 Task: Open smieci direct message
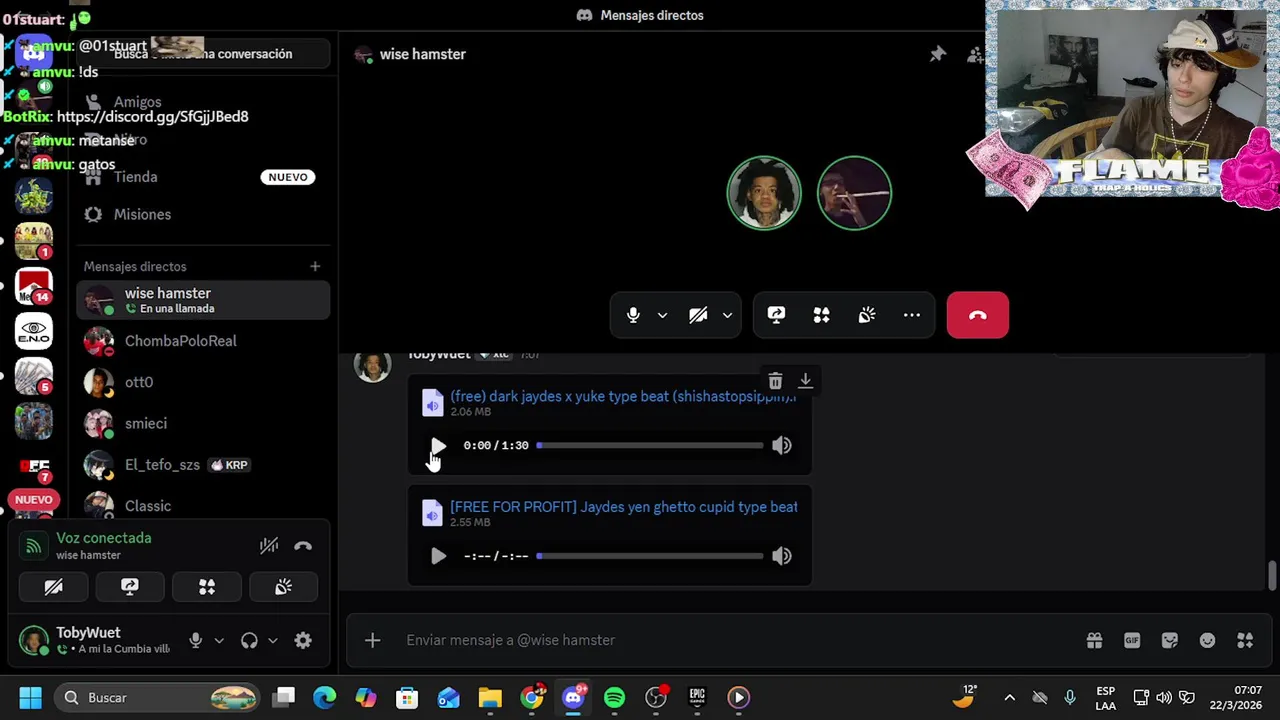203,423
